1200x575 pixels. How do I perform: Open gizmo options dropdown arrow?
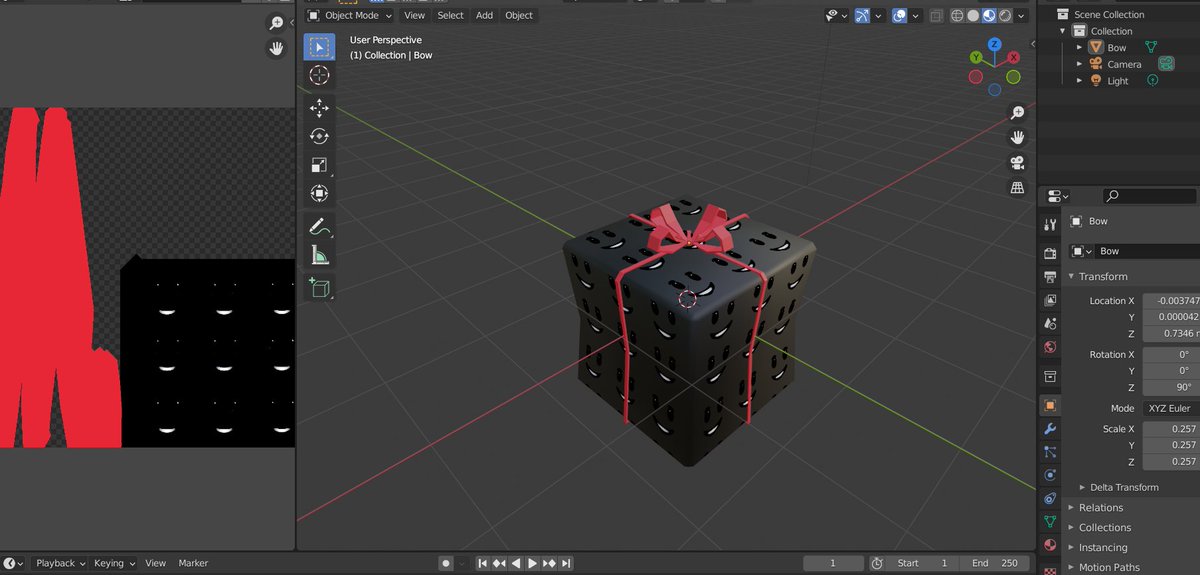(878, 15)
